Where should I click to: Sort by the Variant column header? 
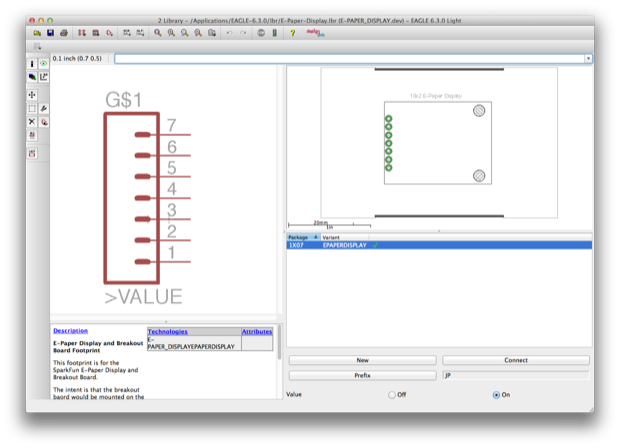pyautogui.click(x=345, y=237)
